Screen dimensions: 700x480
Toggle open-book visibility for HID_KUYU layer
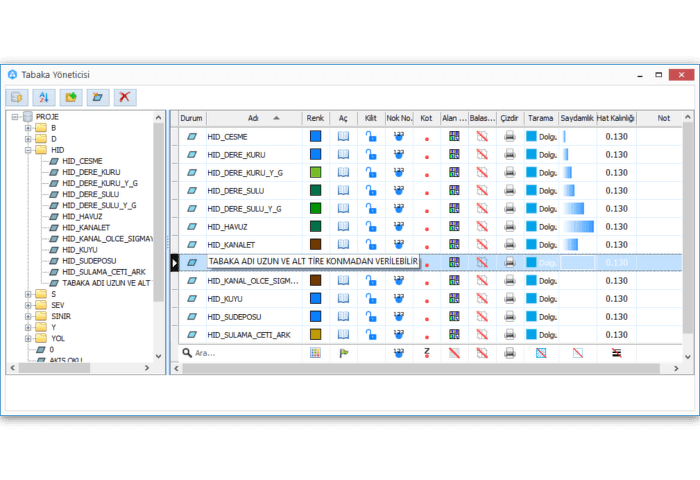coord(343,298)
